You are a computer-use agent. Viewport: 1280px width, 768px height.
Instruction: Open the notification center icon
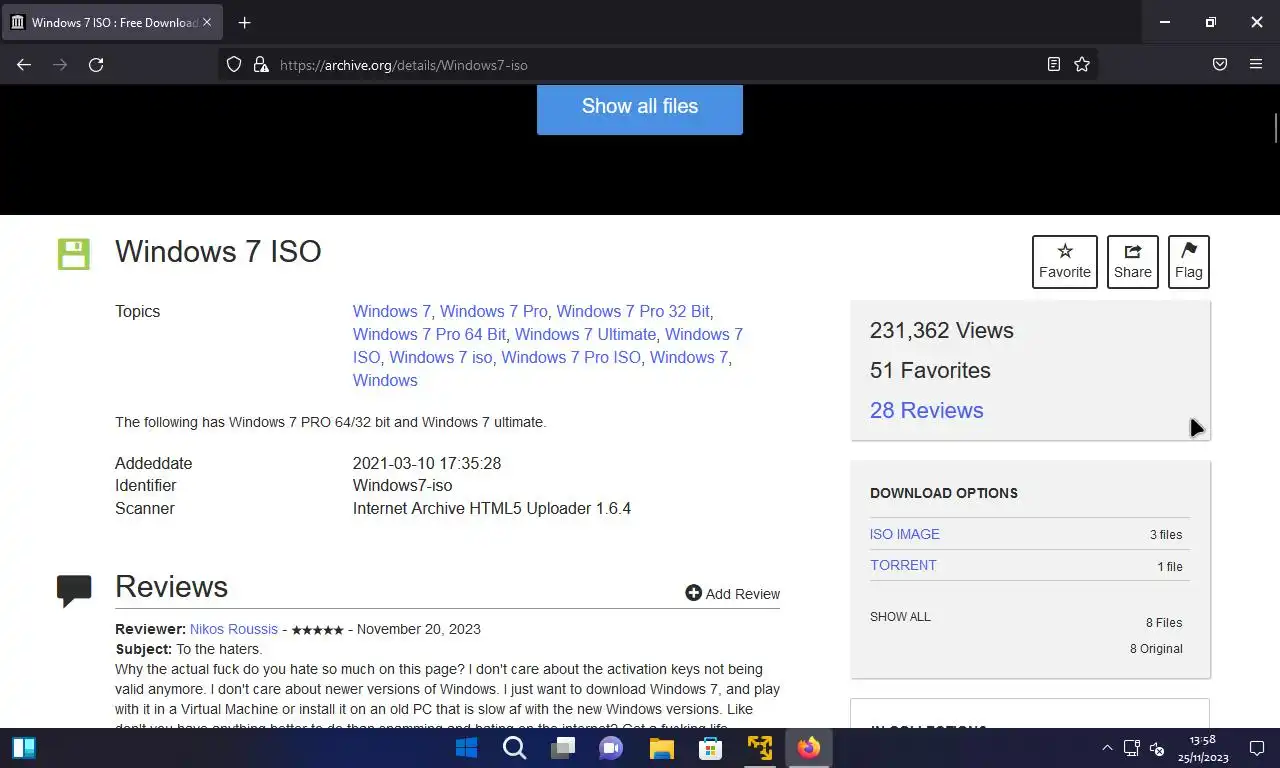tap(1257, 748)
